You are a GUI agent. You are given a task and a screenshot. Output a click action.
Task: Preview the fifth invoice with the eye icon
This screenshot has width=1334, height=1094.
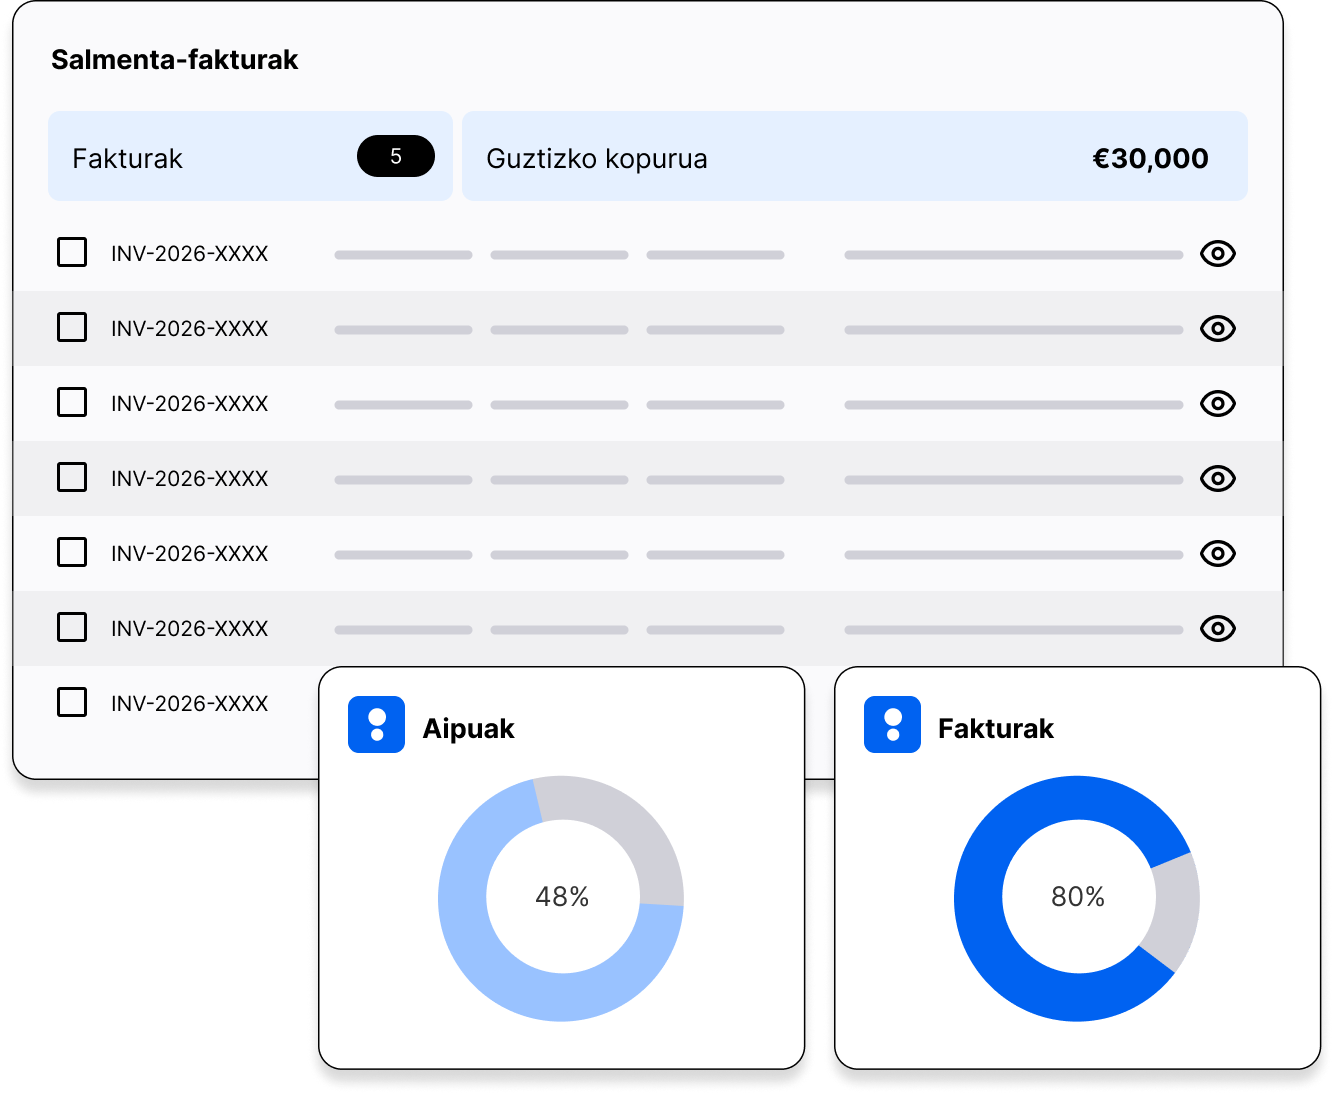(x=1217, y=554)
